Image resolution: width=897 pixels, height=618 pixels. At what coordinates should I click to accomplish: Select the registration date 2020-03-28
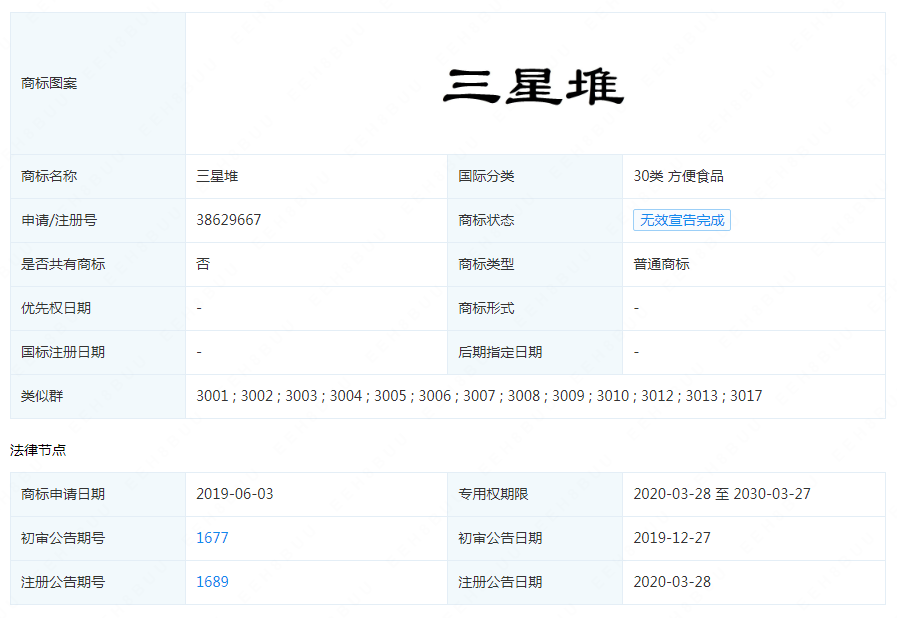(x=672, y=582)
